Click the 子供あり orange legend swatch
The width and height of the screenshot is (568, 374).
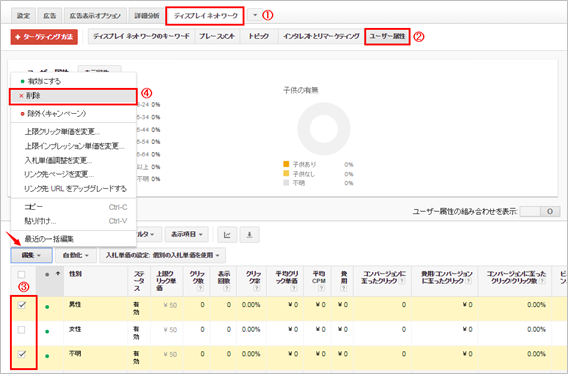click(286, 164)
